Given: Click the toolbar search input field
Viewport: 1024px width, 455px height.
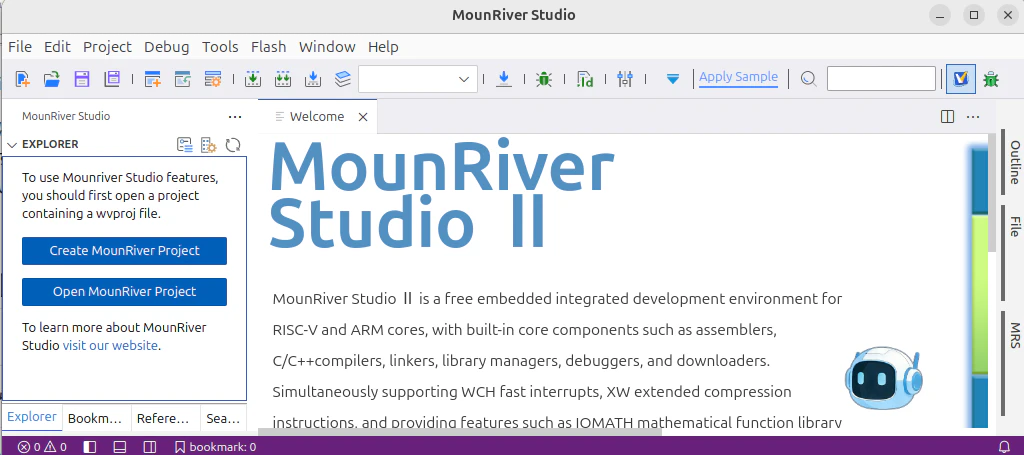Looking at the screenshot, I should (x=882, y=78).
